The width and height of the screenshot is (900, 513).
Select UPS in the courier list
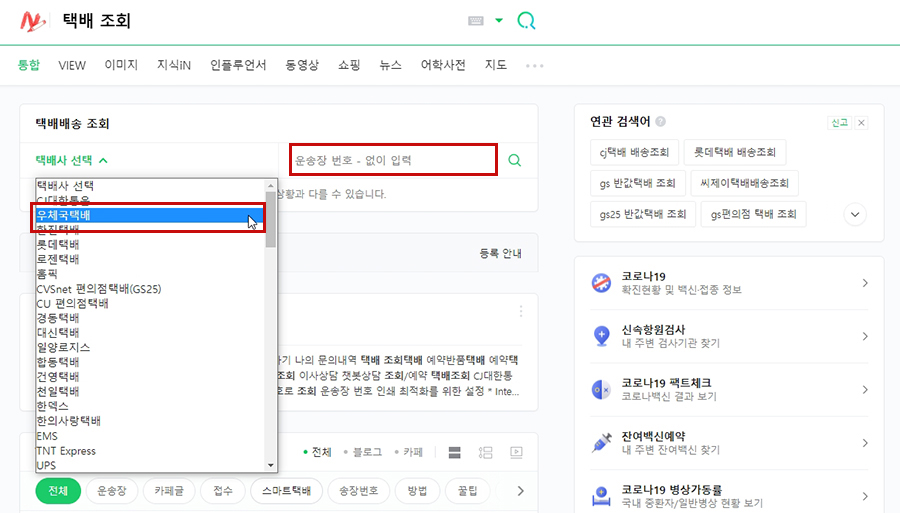pos(150,465)
